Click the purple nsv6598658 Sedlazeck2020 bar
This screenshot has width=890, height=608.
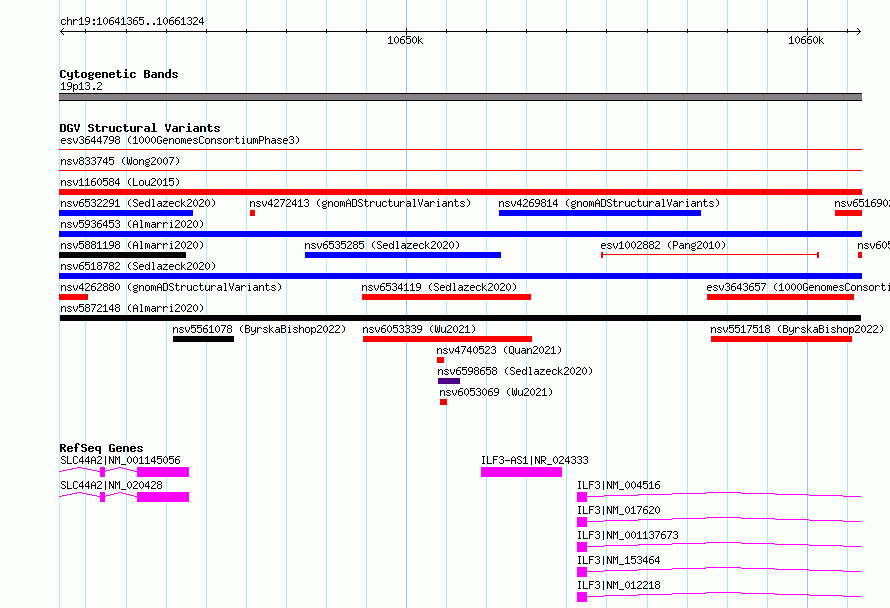[x=449, y=381]
